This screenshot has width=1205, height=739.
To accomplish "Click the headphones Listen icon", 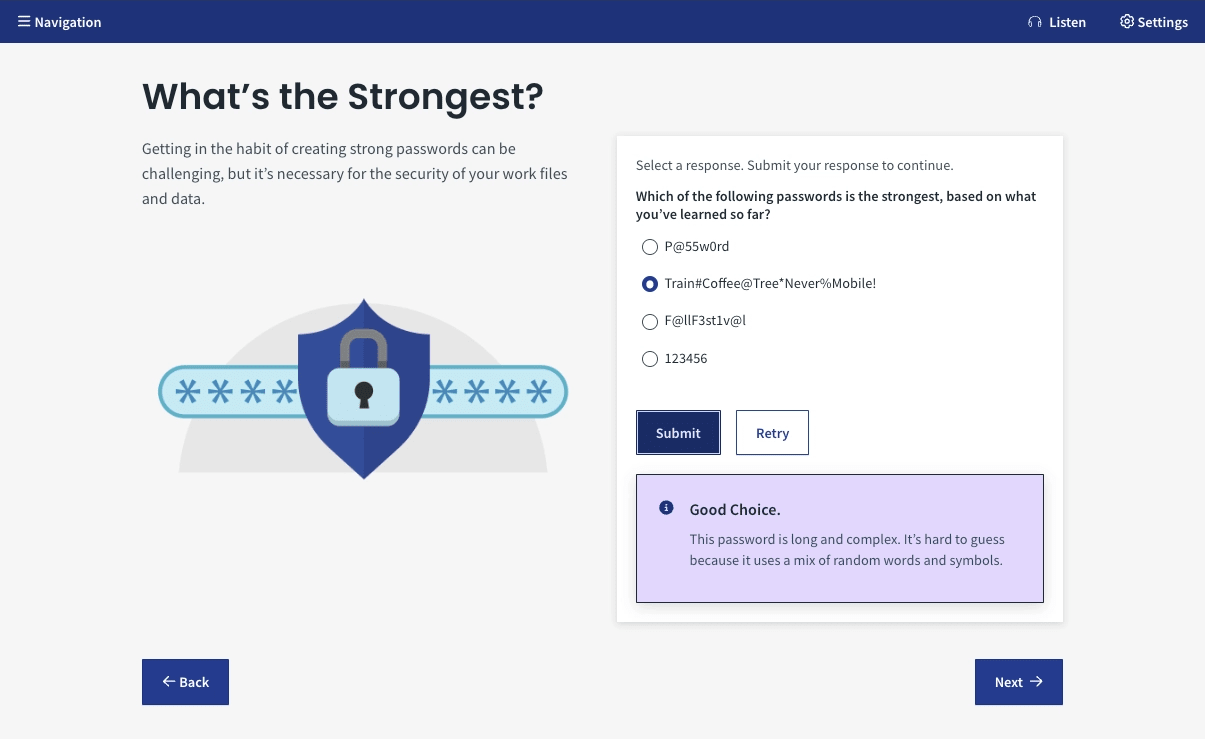I will tap(1034, 22).
